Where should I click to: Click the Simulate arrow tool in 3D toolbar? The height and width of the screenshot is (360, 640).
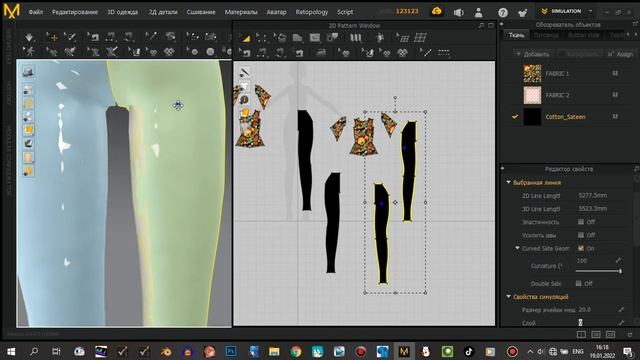point(29,38)
